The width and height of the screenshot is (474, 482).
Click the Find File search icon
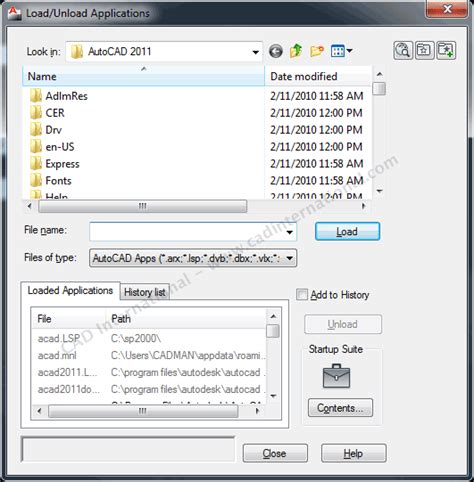coord(403,51)
